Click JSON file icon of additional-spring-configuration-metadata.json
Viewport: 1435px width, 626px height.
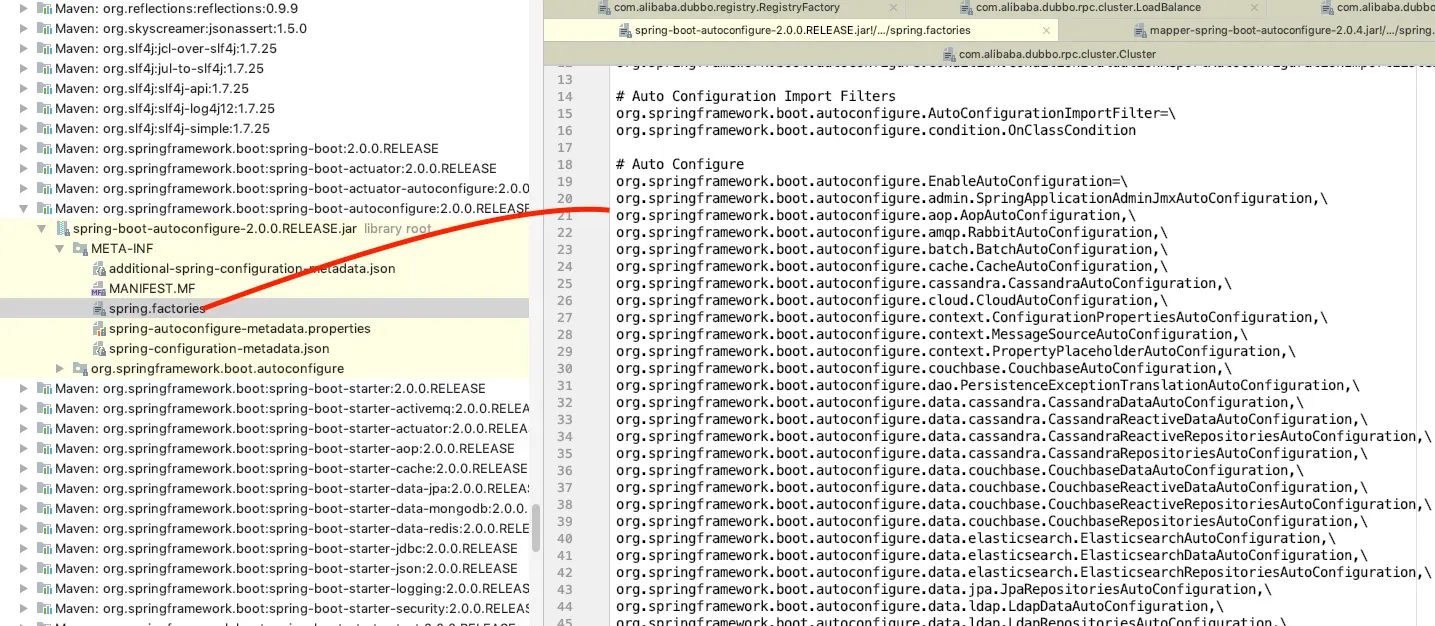click(x=98, y=268)
